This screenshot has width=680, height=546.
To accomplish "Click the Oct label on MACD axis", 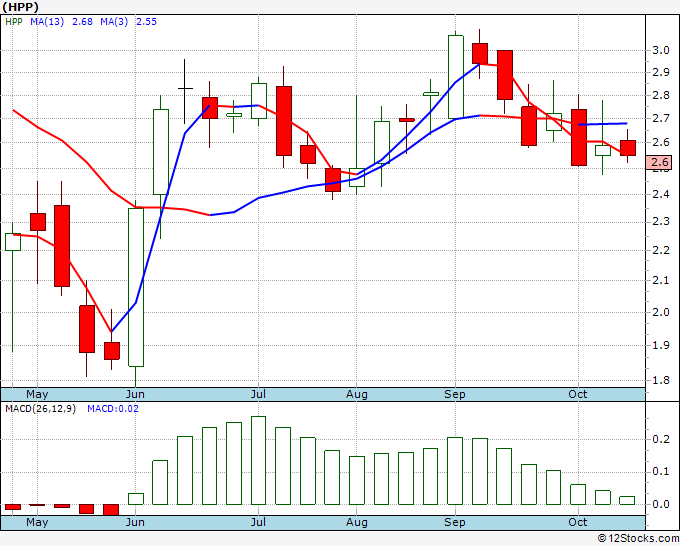I will pyautogui.click(x=578, y=522).
